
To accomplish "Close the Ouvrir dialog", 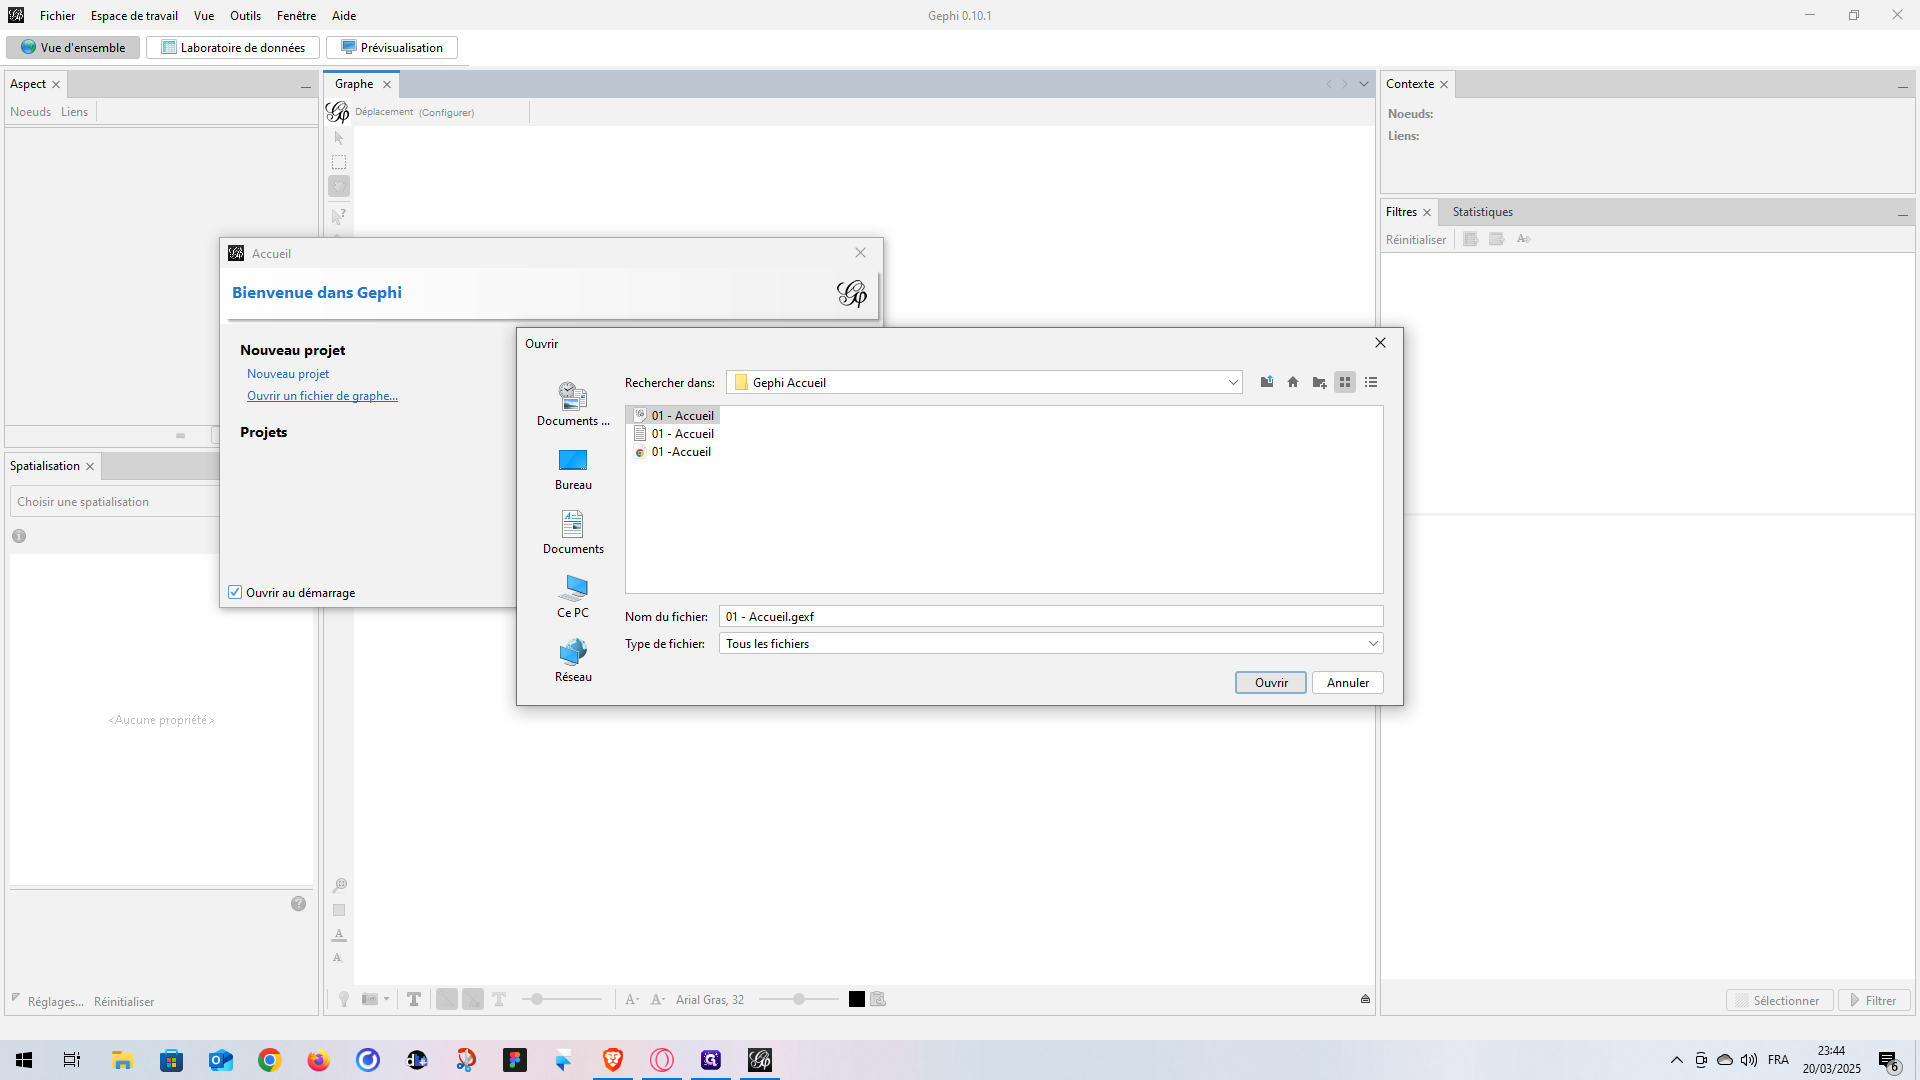I will pyautogui.click(x=1380, y=343).
